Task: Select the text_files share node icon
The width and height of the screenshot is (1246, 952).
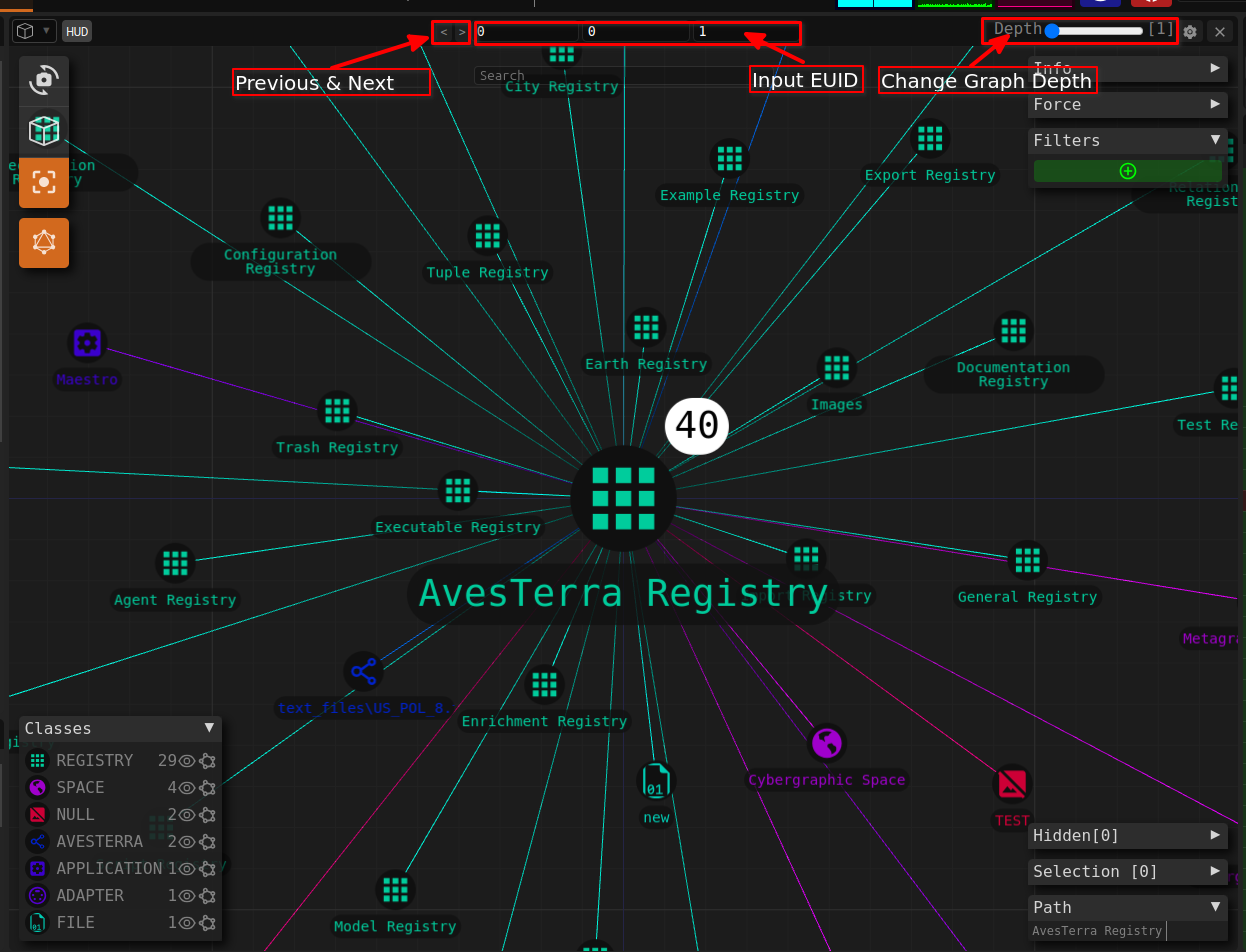Action: pos(364,671)
